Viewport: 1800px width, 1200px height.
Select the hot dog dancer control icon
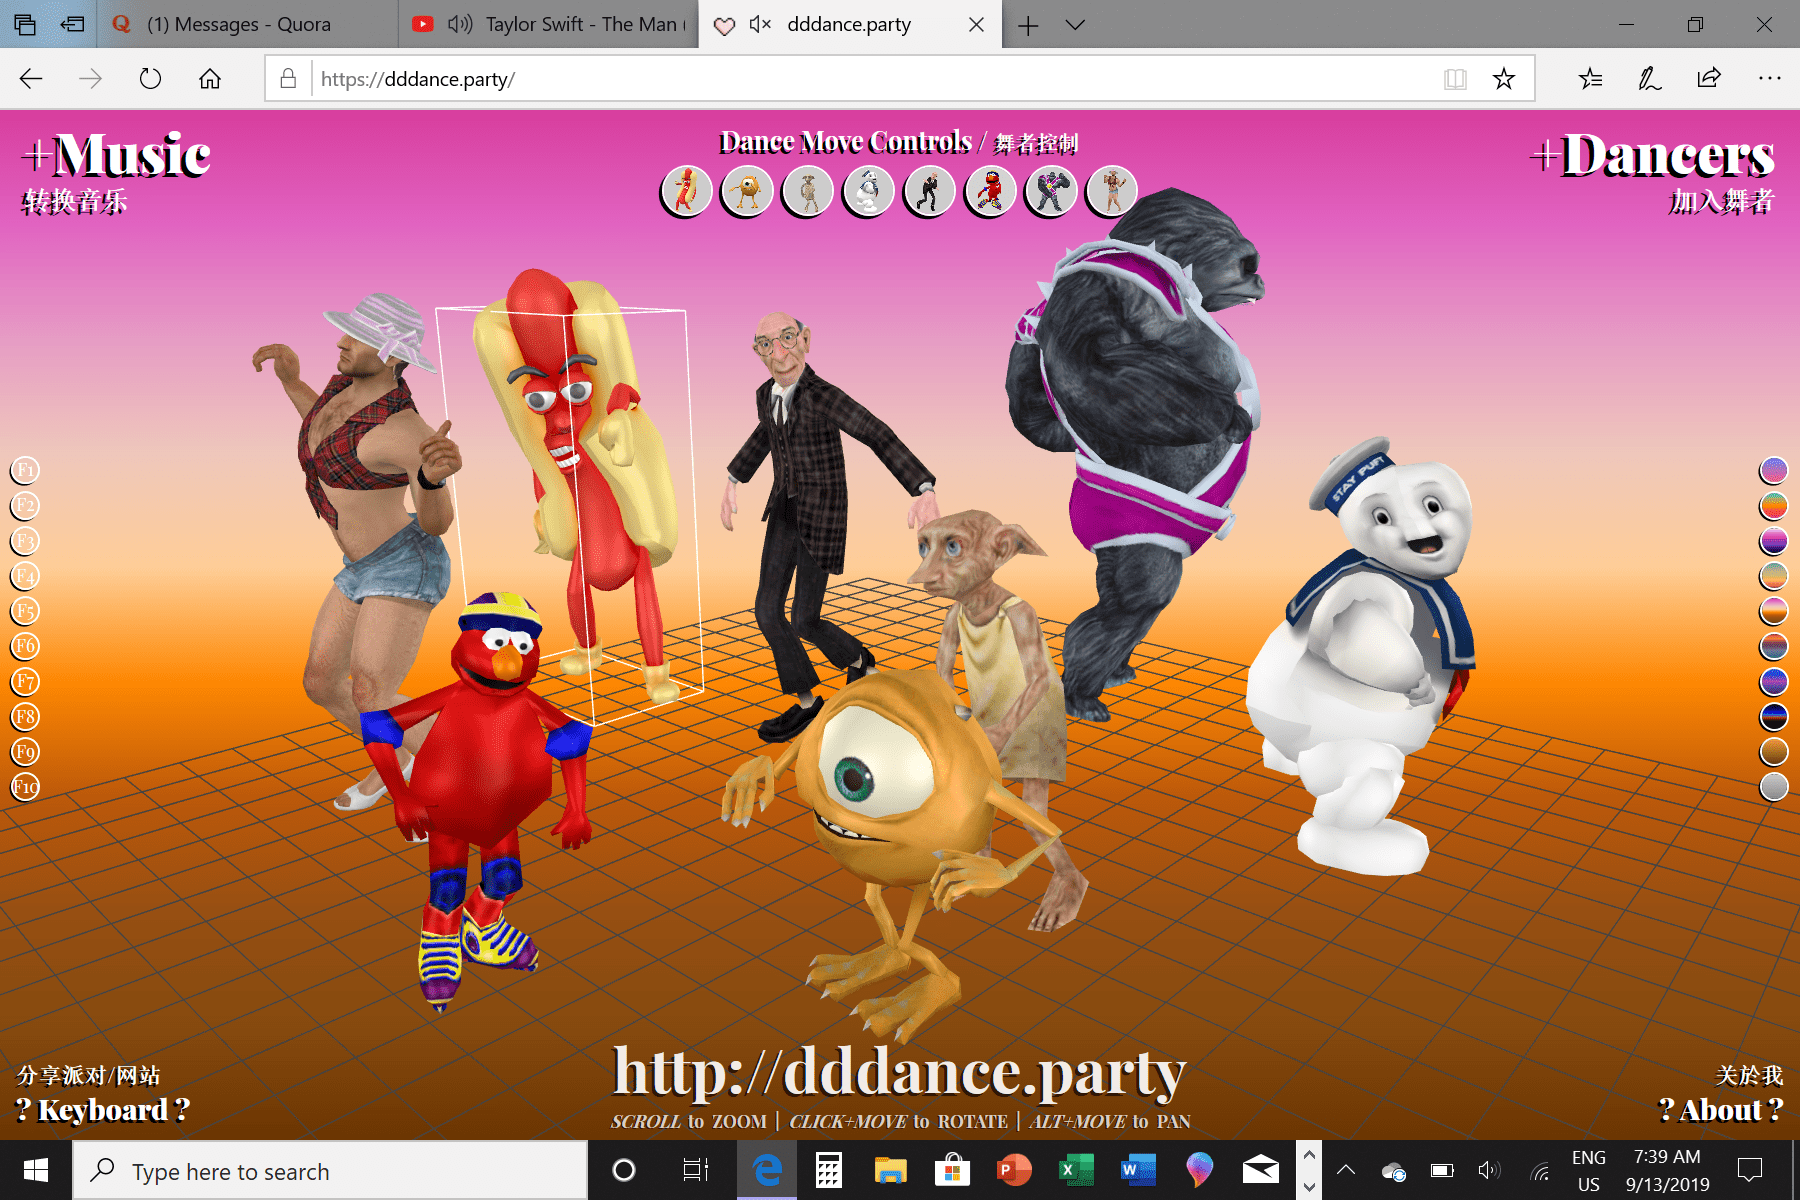coord(686,190)
